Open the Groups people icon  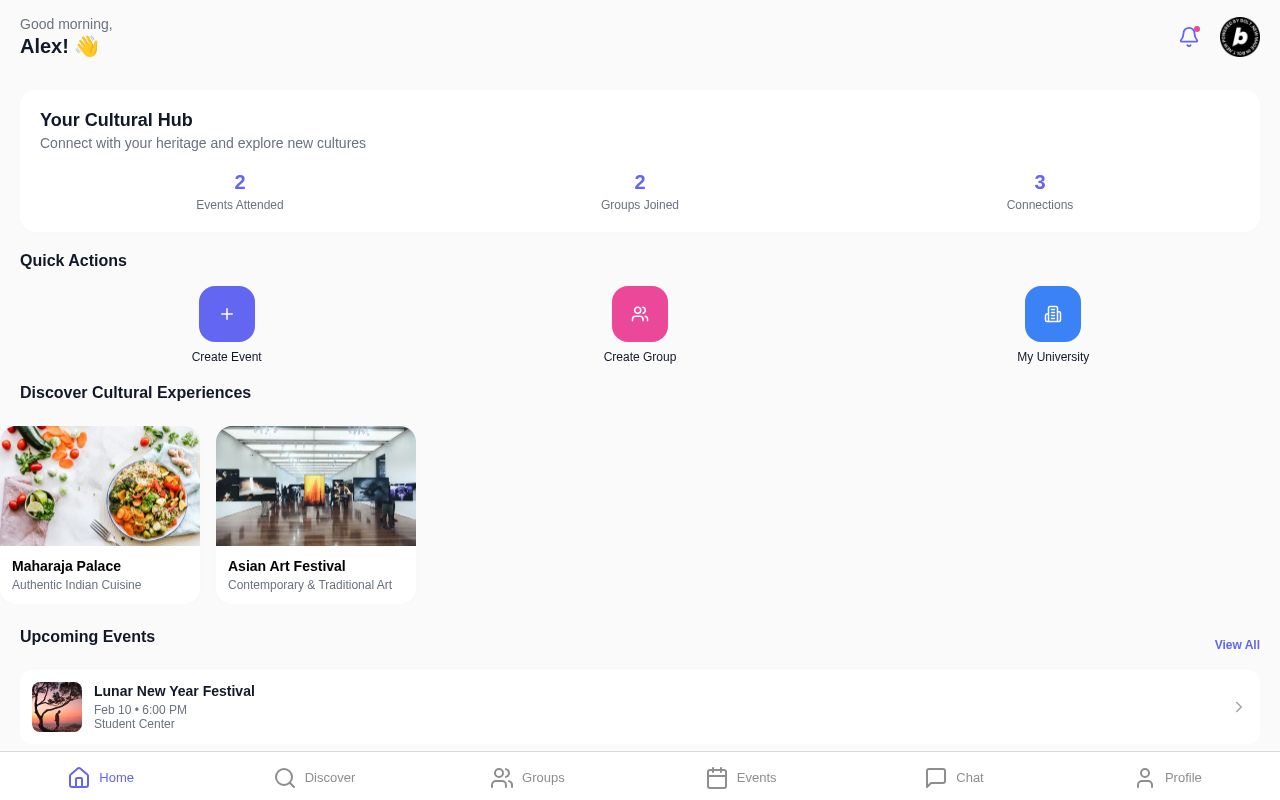click(x=502, y=777)
